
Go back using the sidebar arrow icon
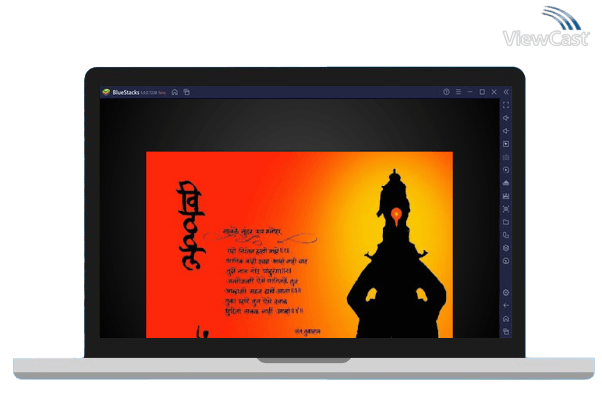[506, 306]
